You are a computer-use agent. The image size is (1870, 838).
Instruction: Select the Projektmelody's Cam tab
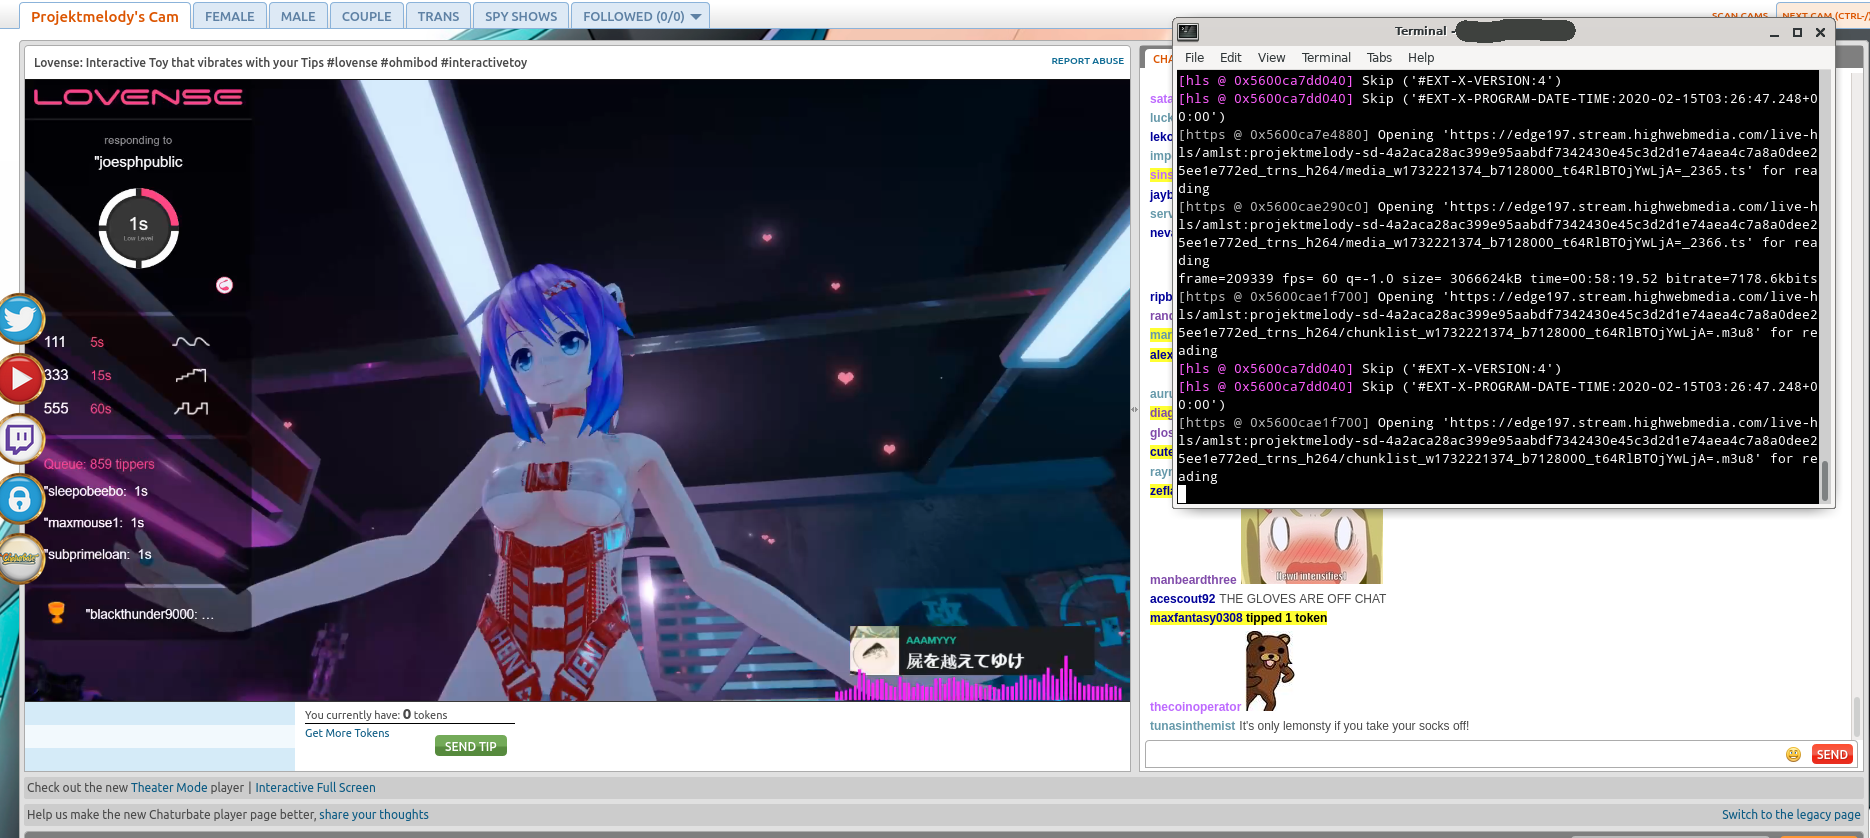click(x=105, y=16)
